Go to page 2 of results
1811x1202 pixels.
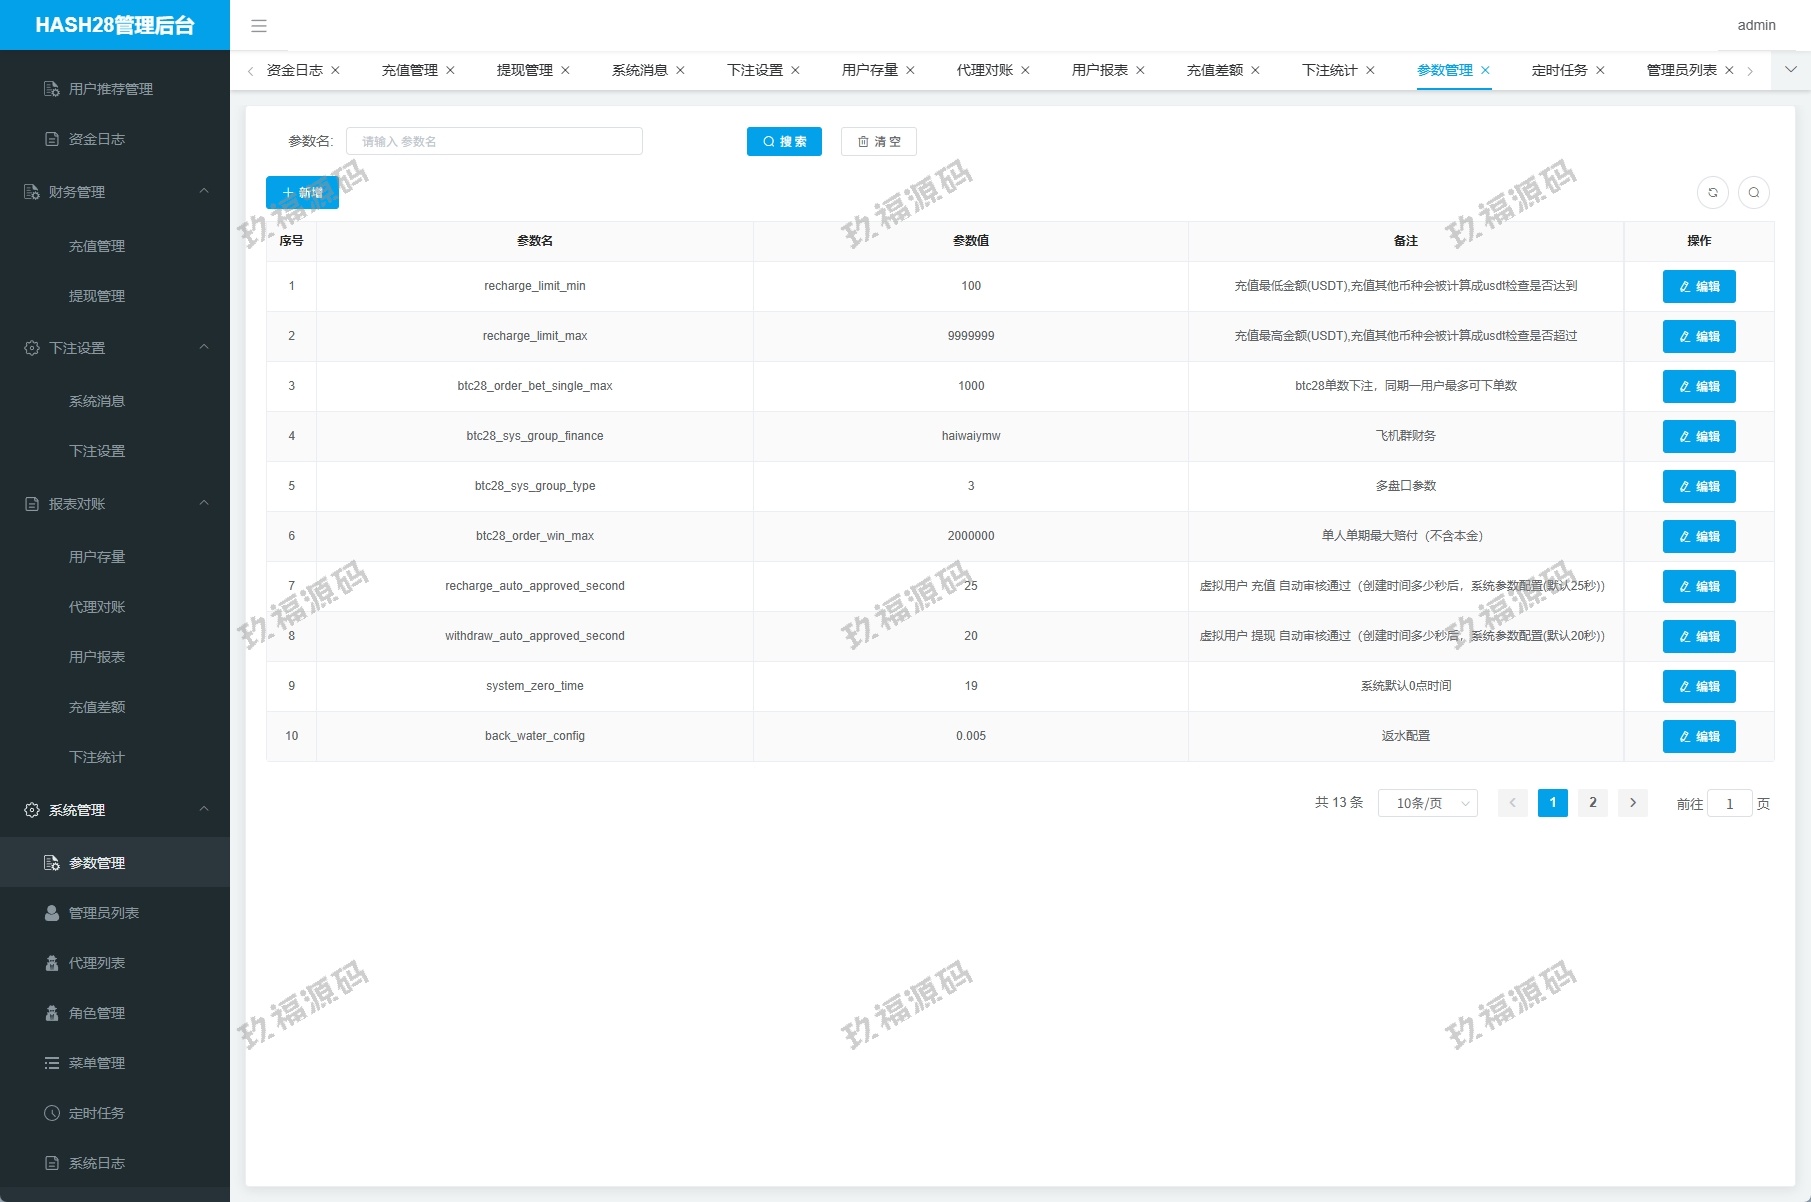point(1593,803)
